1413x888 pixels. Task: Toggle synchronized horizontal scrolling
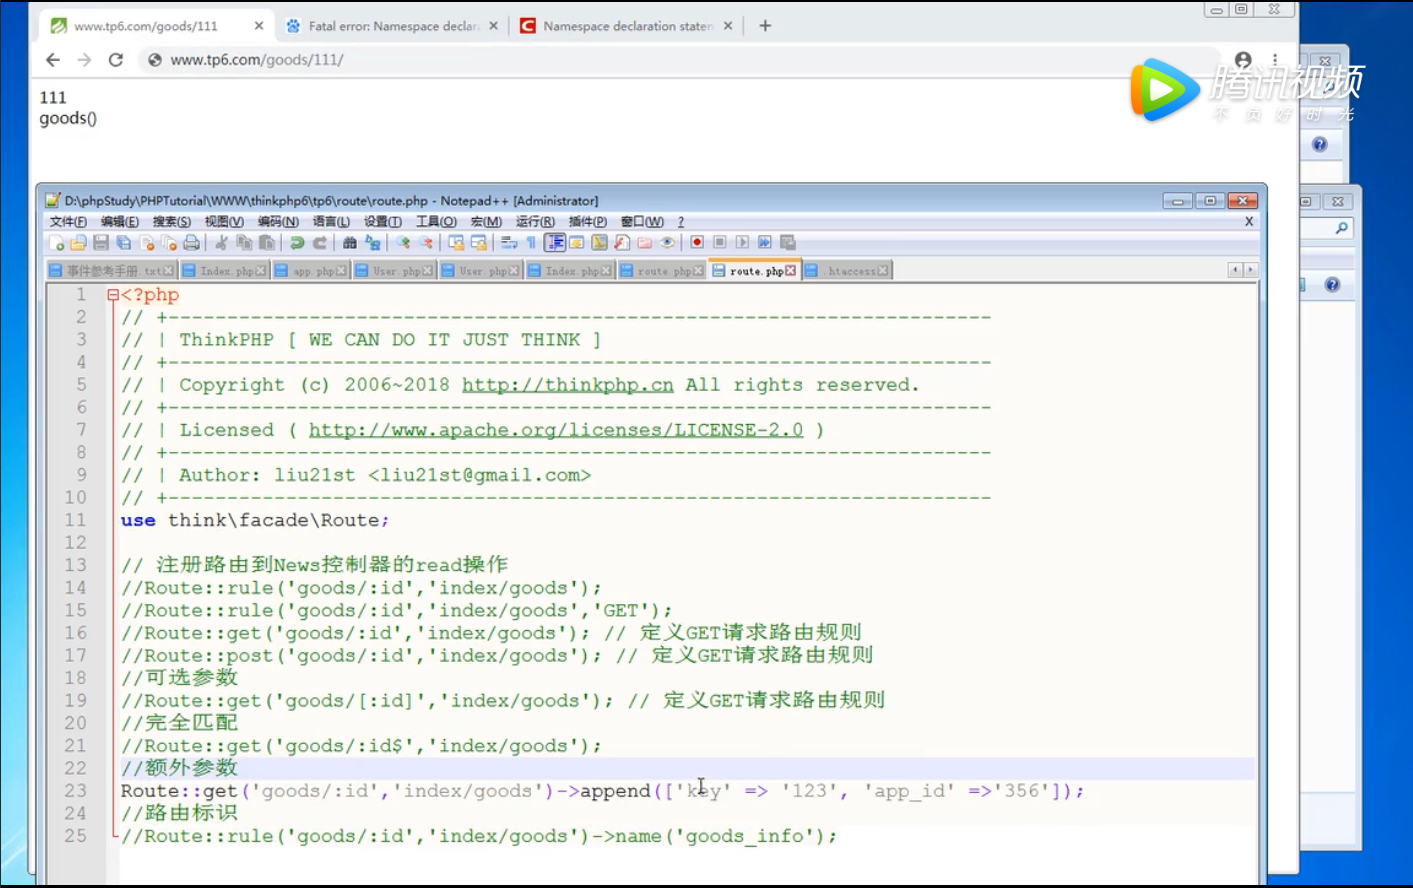(x=479, y=243)
